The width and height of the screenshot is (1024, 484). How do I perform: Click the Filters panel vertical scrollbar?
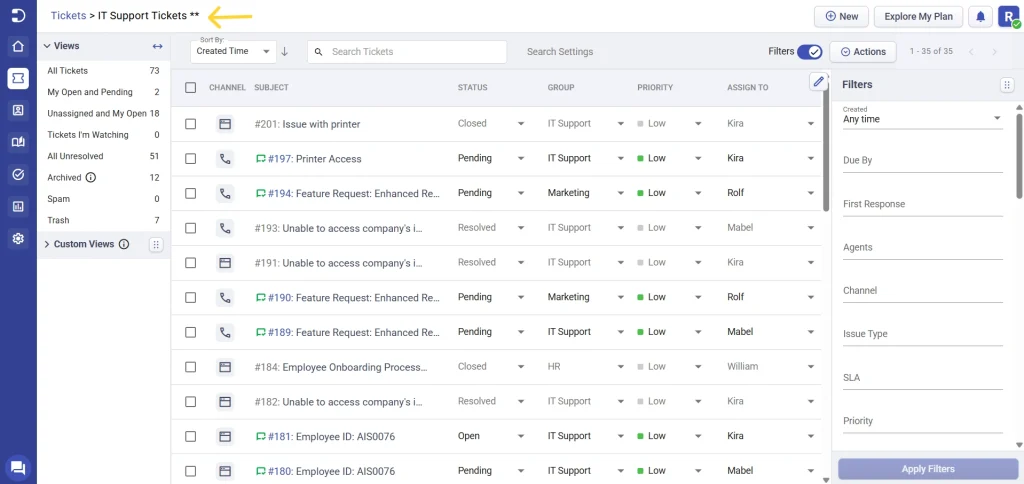1020,155
